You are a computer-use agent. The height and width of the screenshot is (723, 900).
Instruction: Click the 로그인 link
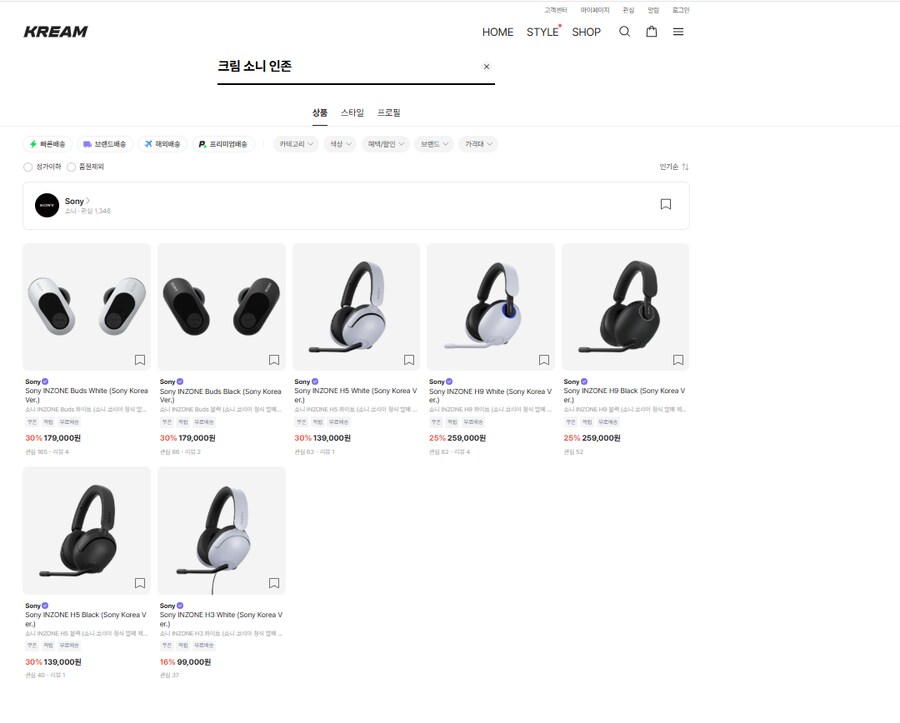point(681,10)
